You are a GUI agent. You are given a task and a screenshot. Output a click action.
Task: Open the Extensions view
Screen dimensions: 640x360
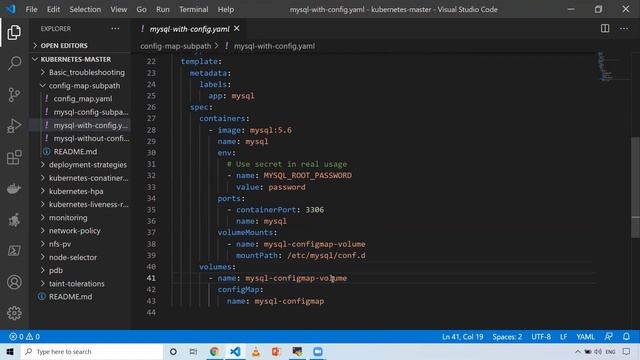(x=14, y=157)
